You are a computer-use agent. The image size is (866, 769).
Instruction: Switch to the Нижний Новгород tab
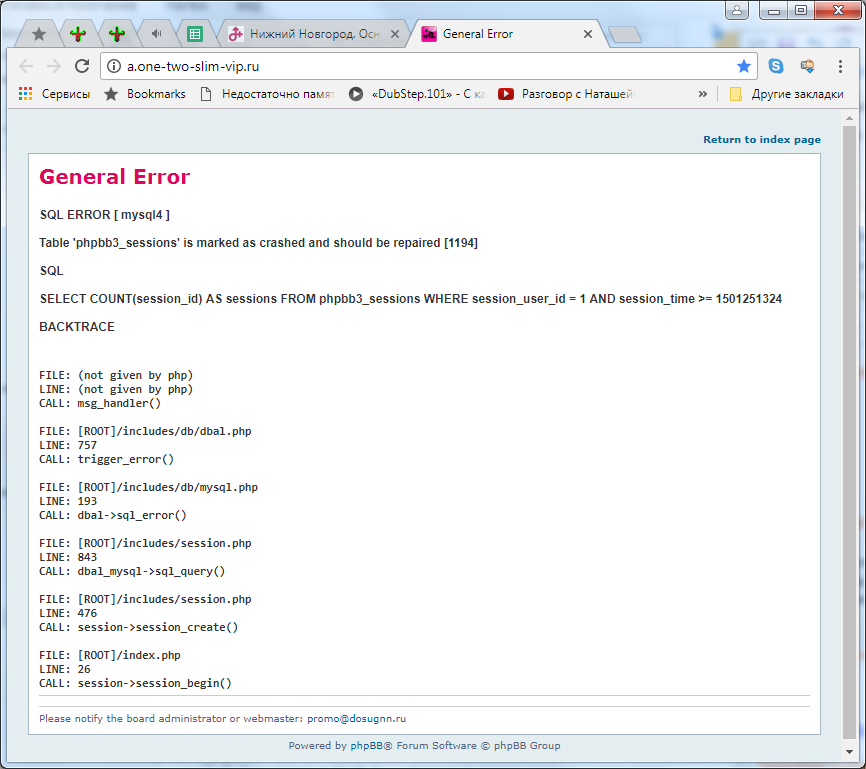pos(310,34)
